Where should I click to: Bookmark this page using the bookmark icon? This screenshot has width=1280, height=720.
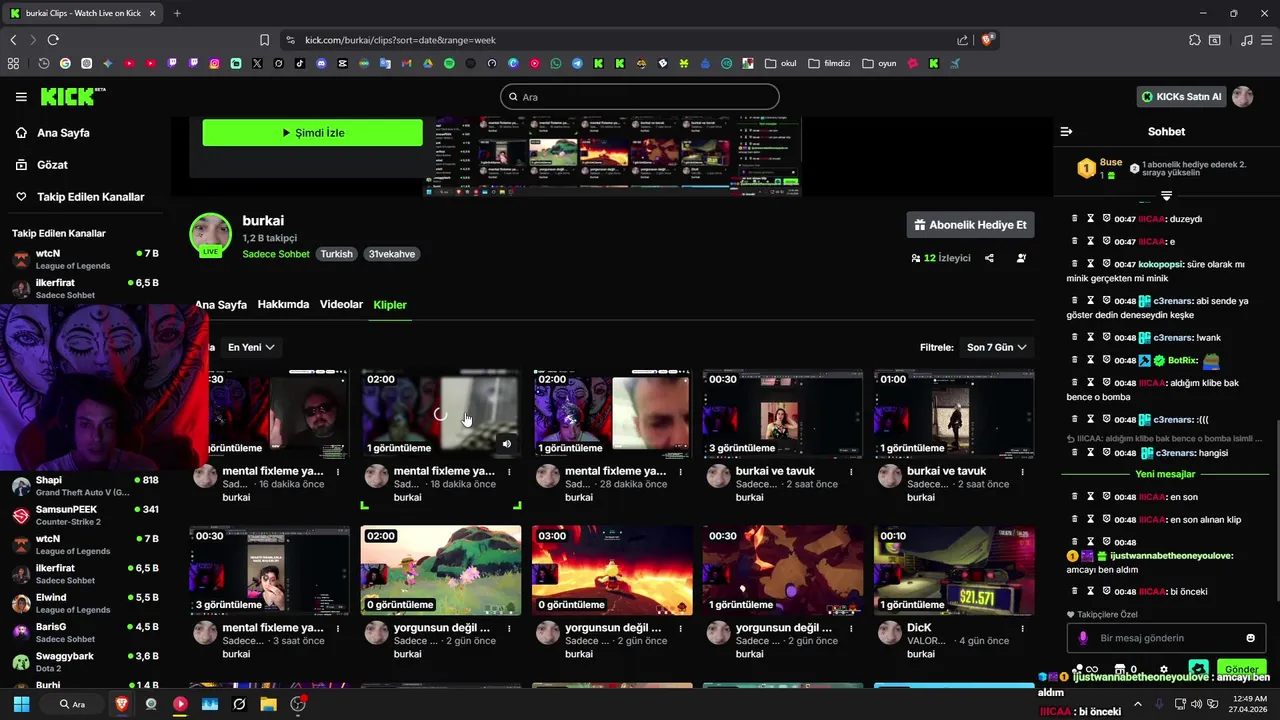264,40
